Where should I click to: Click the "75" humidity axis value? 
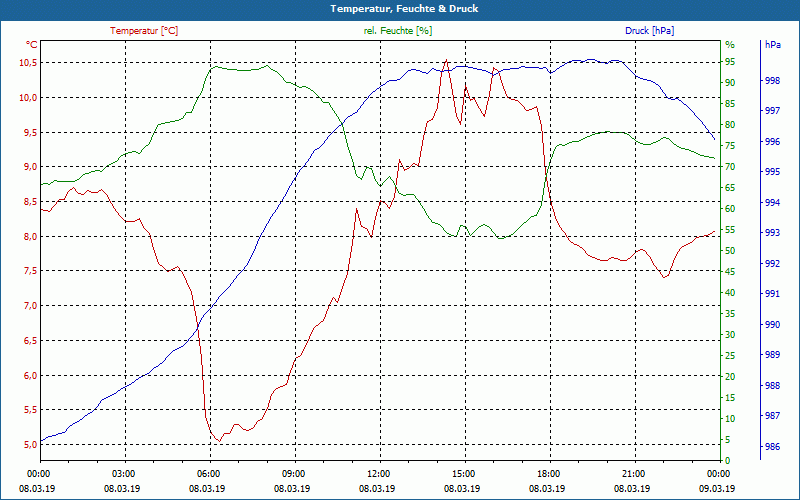tap(730, 146)
